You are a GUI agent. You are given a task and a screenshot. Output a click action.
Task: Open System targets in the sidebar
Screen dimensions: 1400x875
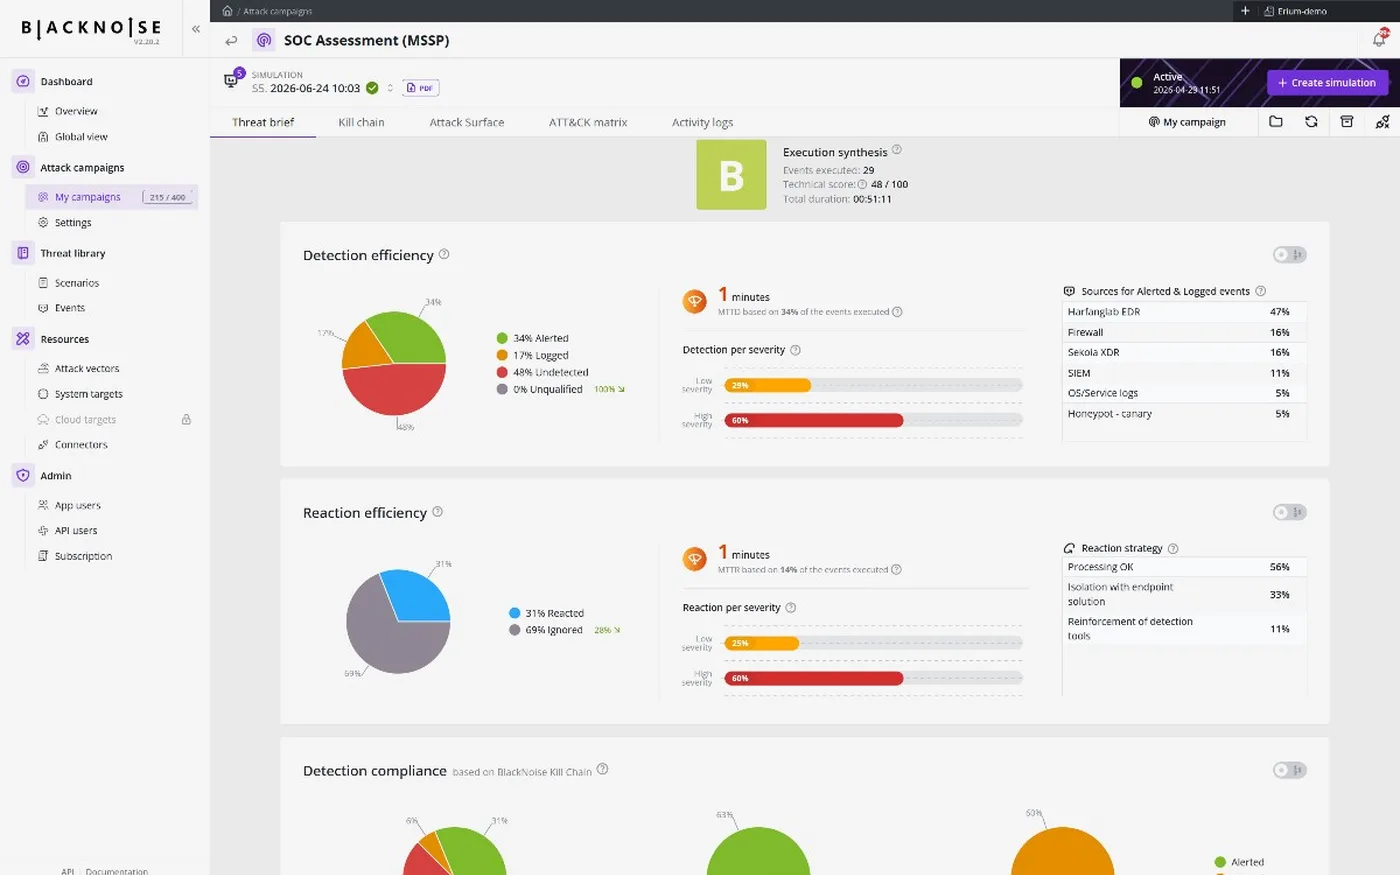point(88,394)
